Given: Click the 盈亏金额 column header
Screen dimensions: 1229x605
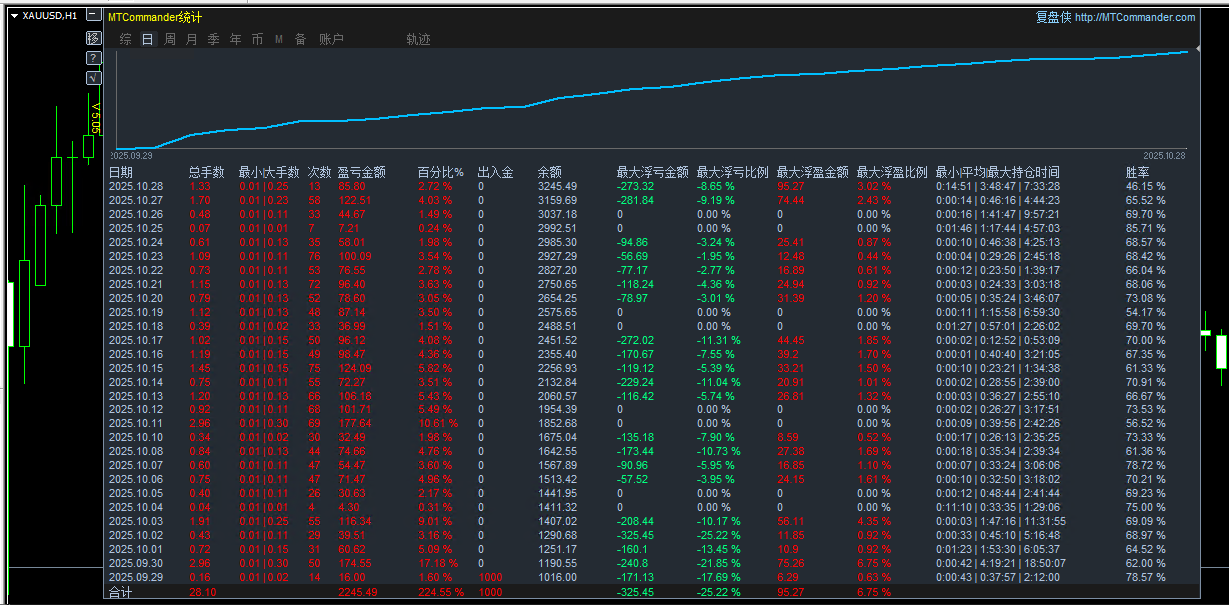Looking at the screenshot, I should (361, 172).
